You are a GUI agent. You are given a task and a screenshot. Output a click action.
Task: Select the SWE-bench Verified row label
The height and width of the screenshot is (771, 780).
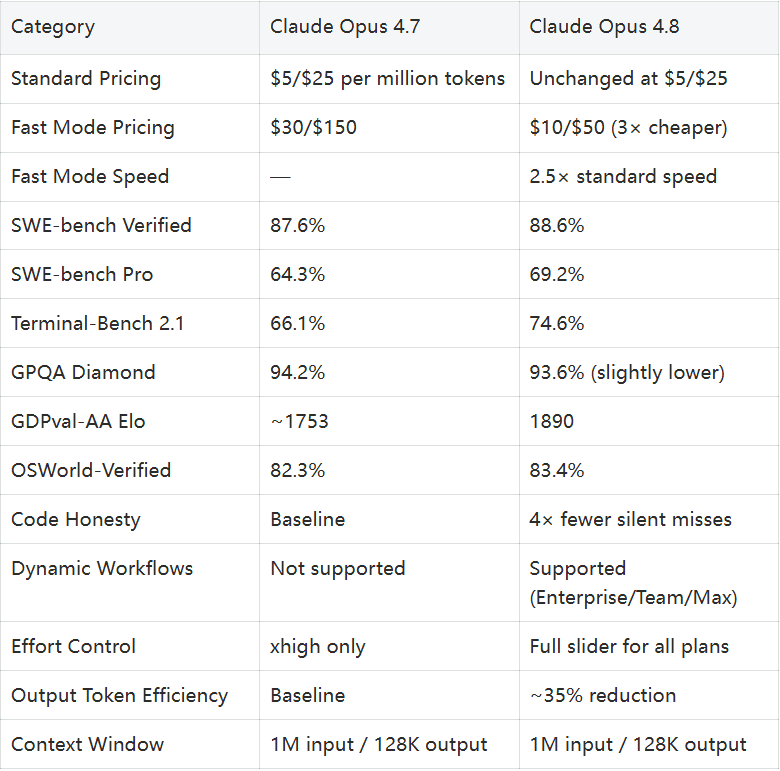coord(101,225)
